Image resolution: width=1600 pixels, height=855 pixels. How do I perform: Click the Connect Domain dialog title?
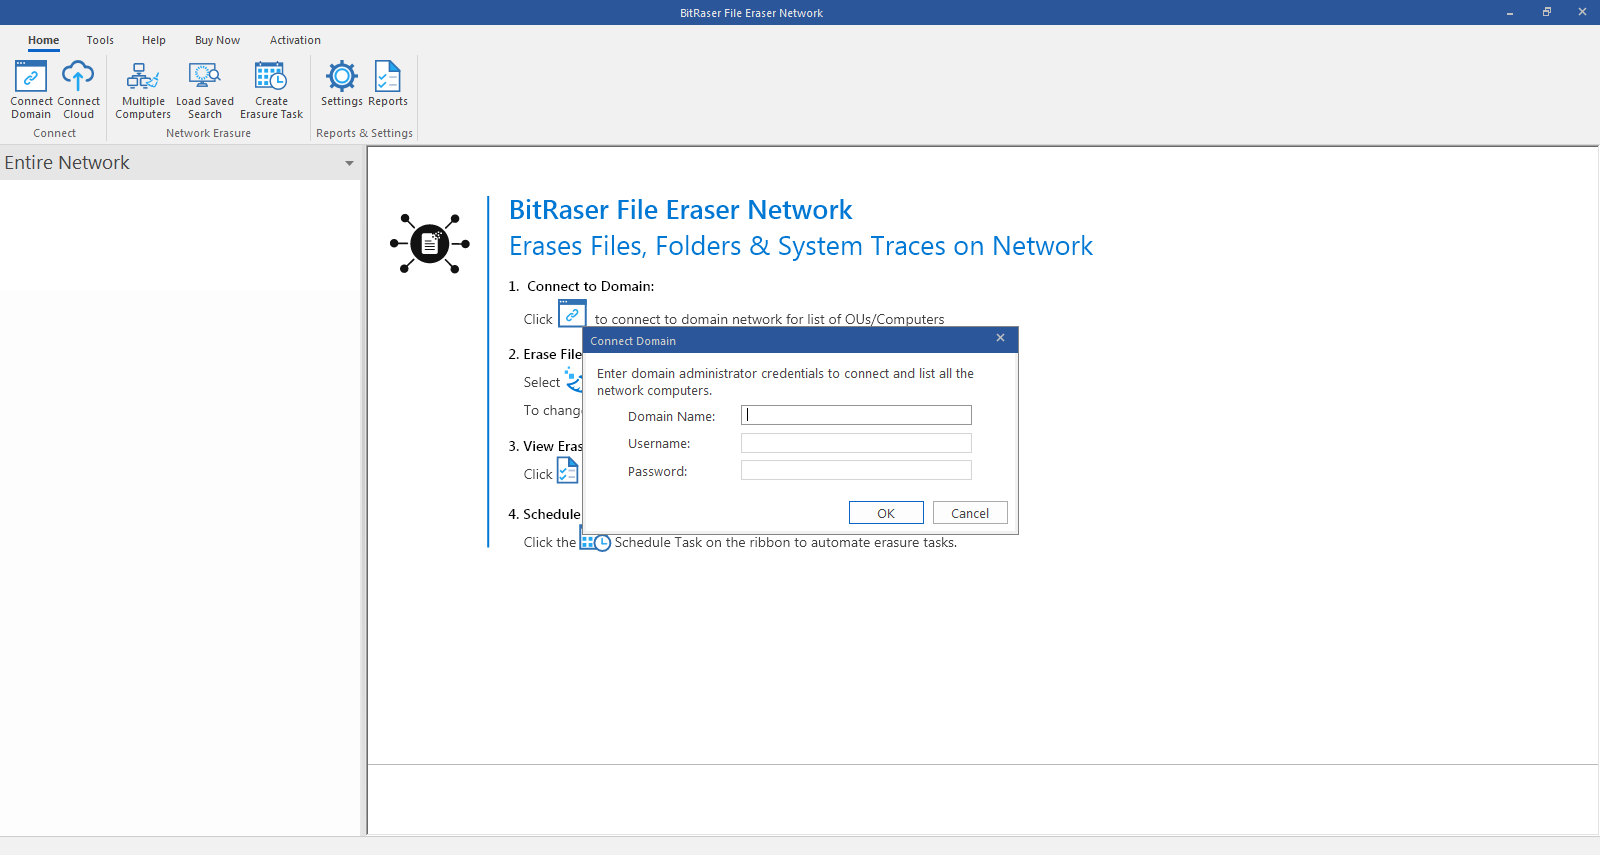coord(633,341)
